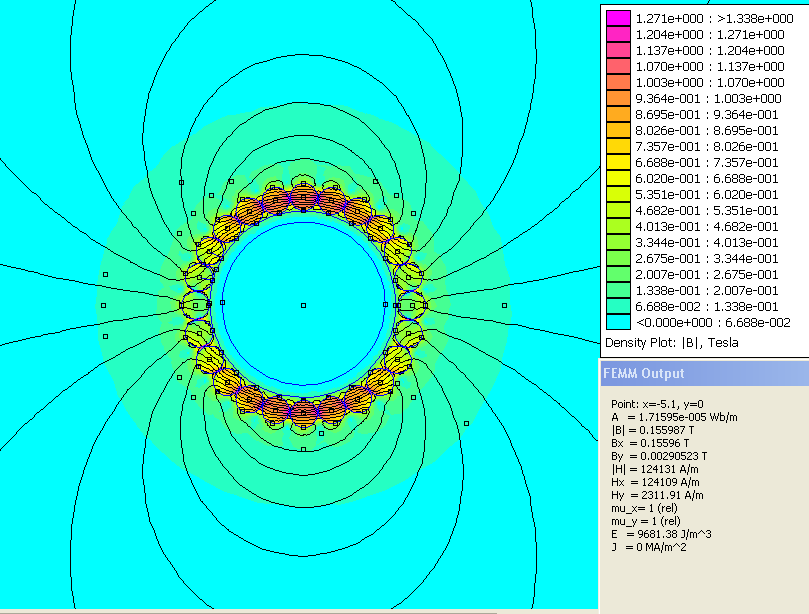Click legend text 2.675e-001 : 3.344e-001

click(x=707, y=258)
